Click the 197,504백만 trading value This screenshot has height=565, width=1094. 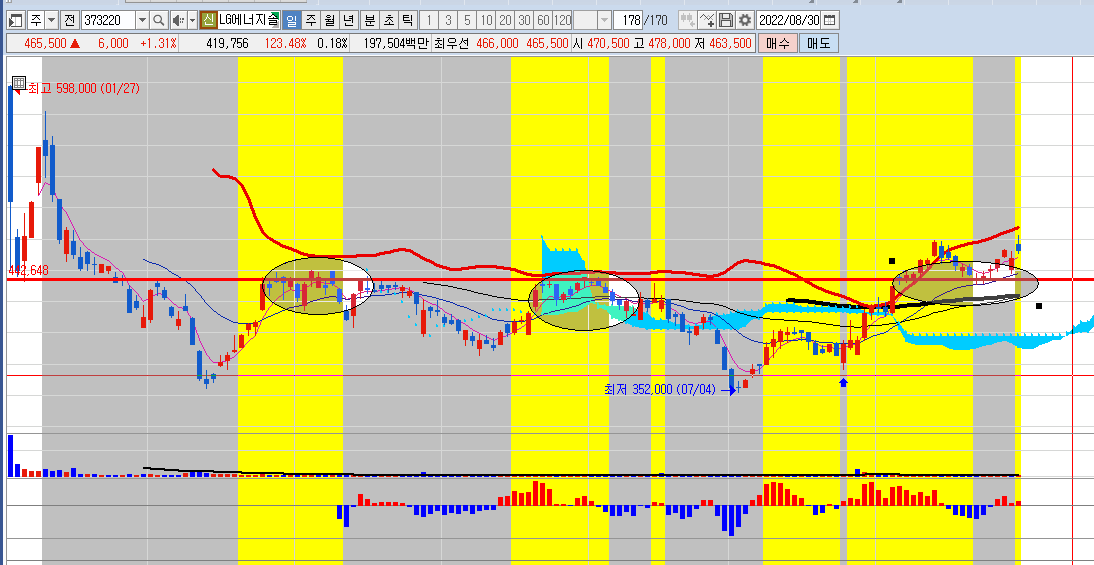[x=395, y=43]
